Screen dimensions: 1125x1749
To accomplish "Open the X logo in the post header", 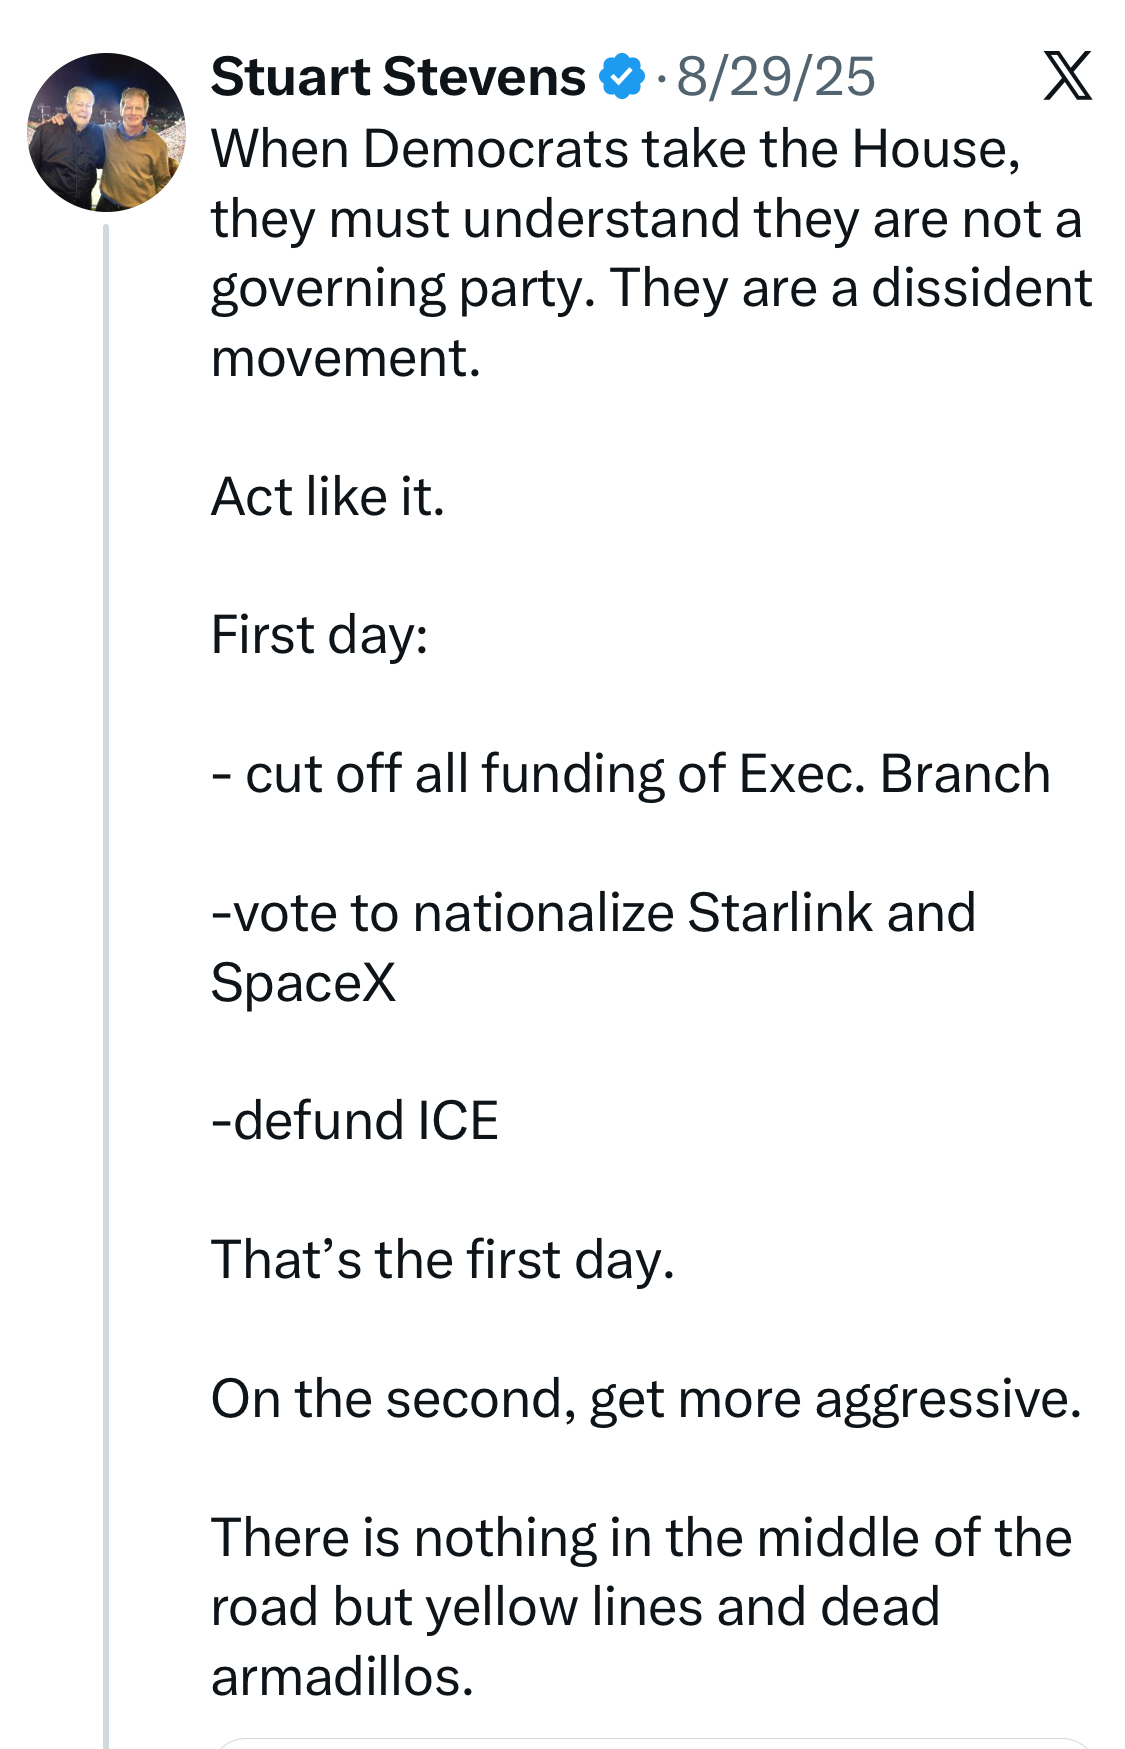I will [x=1067, y=77].
